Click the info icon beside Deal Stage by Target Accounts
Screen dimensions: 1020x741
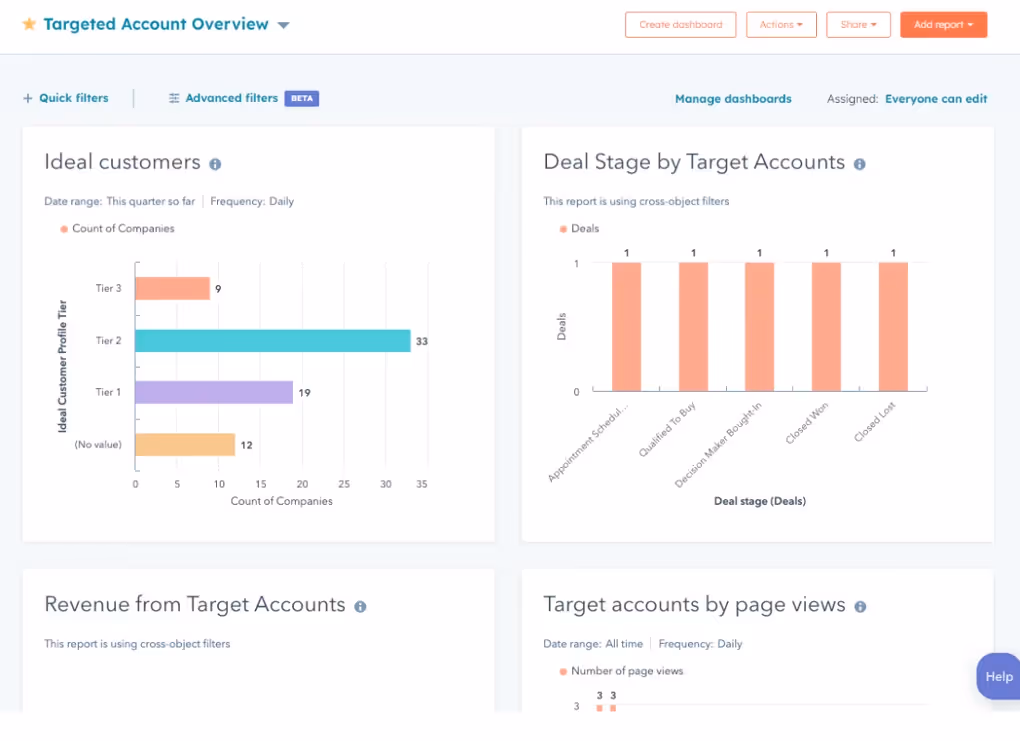[x=859, y=164]
